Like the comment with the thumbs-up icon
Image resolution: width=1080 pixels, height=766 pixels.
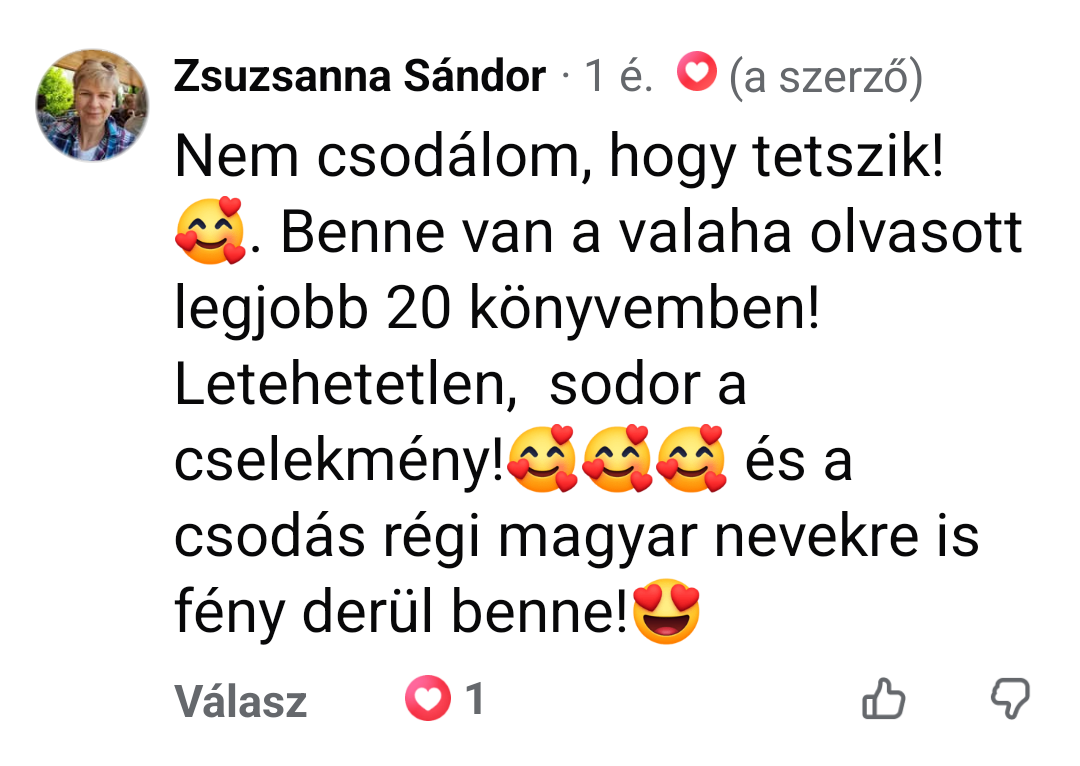pos(883,698)
